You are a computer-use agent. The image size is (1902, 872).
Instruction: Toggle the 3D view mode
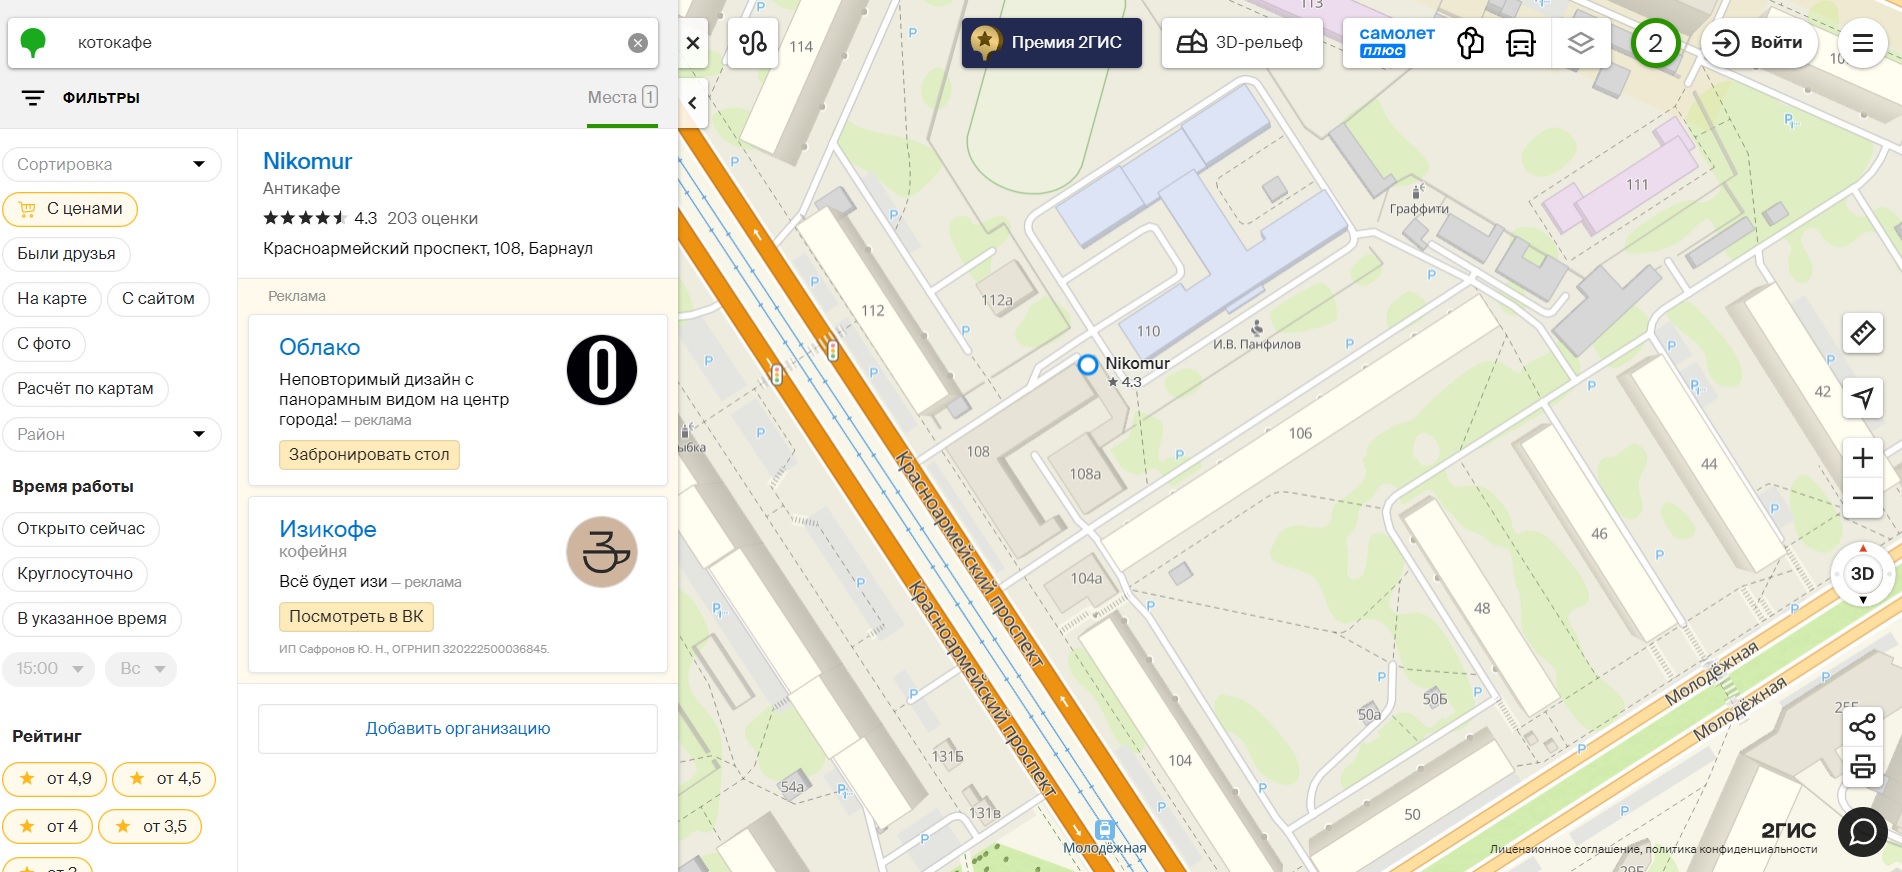(x=1862, y=574)
